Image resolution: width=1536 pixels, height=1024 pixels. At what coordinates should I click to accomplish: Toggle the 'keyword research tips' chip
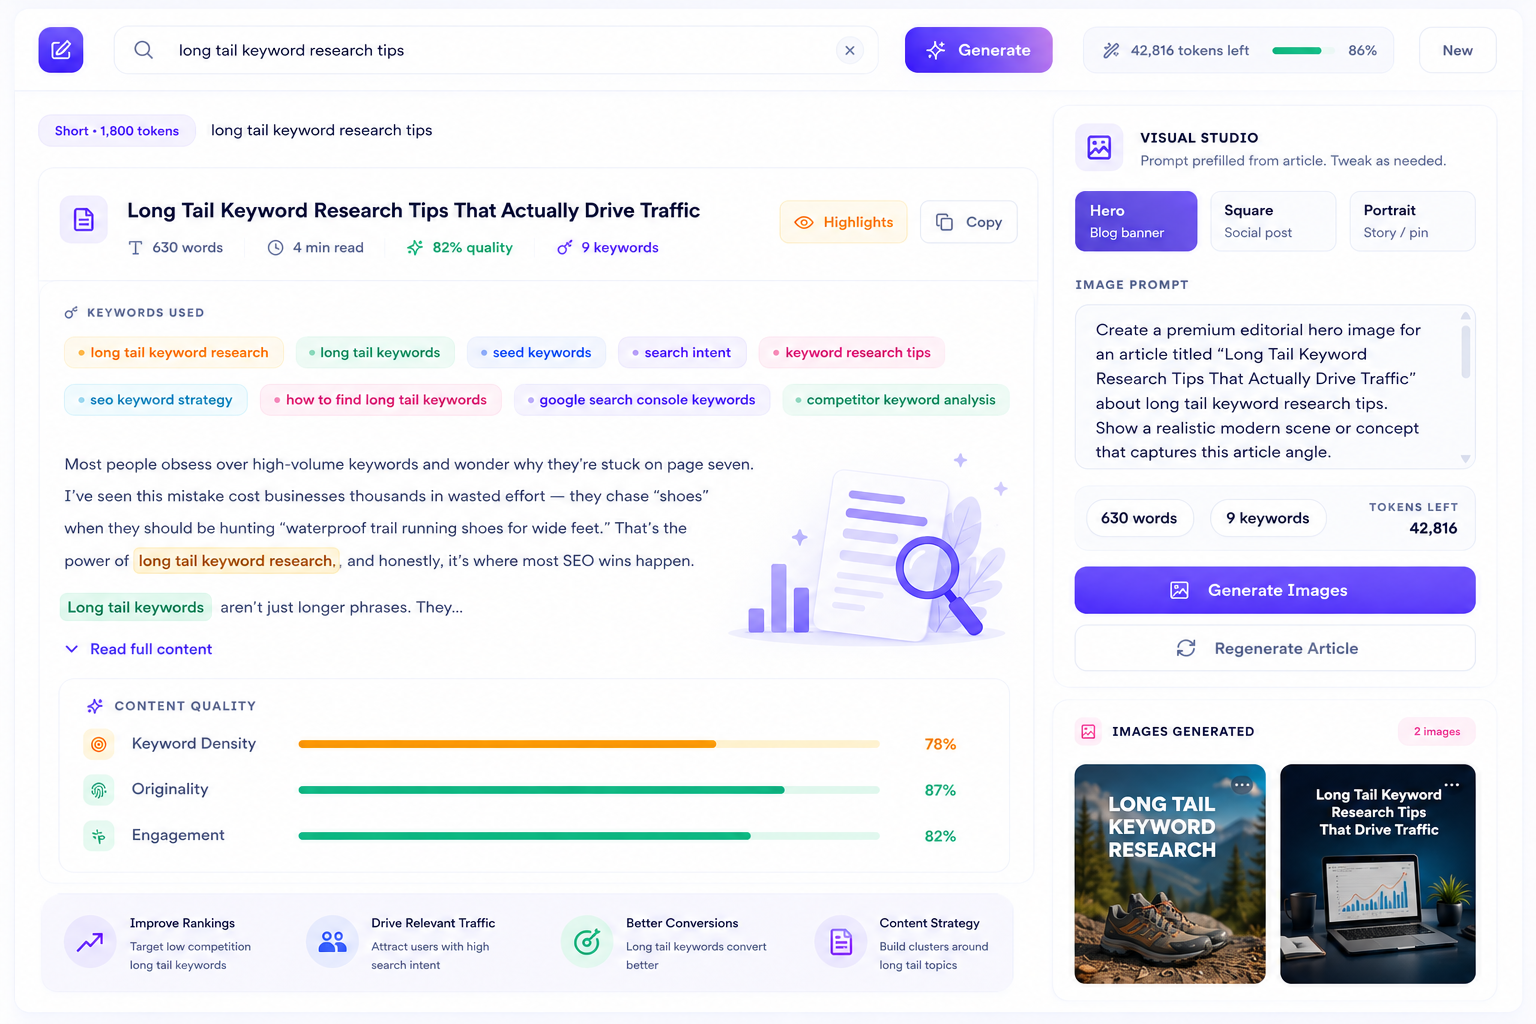coord(852,352)
